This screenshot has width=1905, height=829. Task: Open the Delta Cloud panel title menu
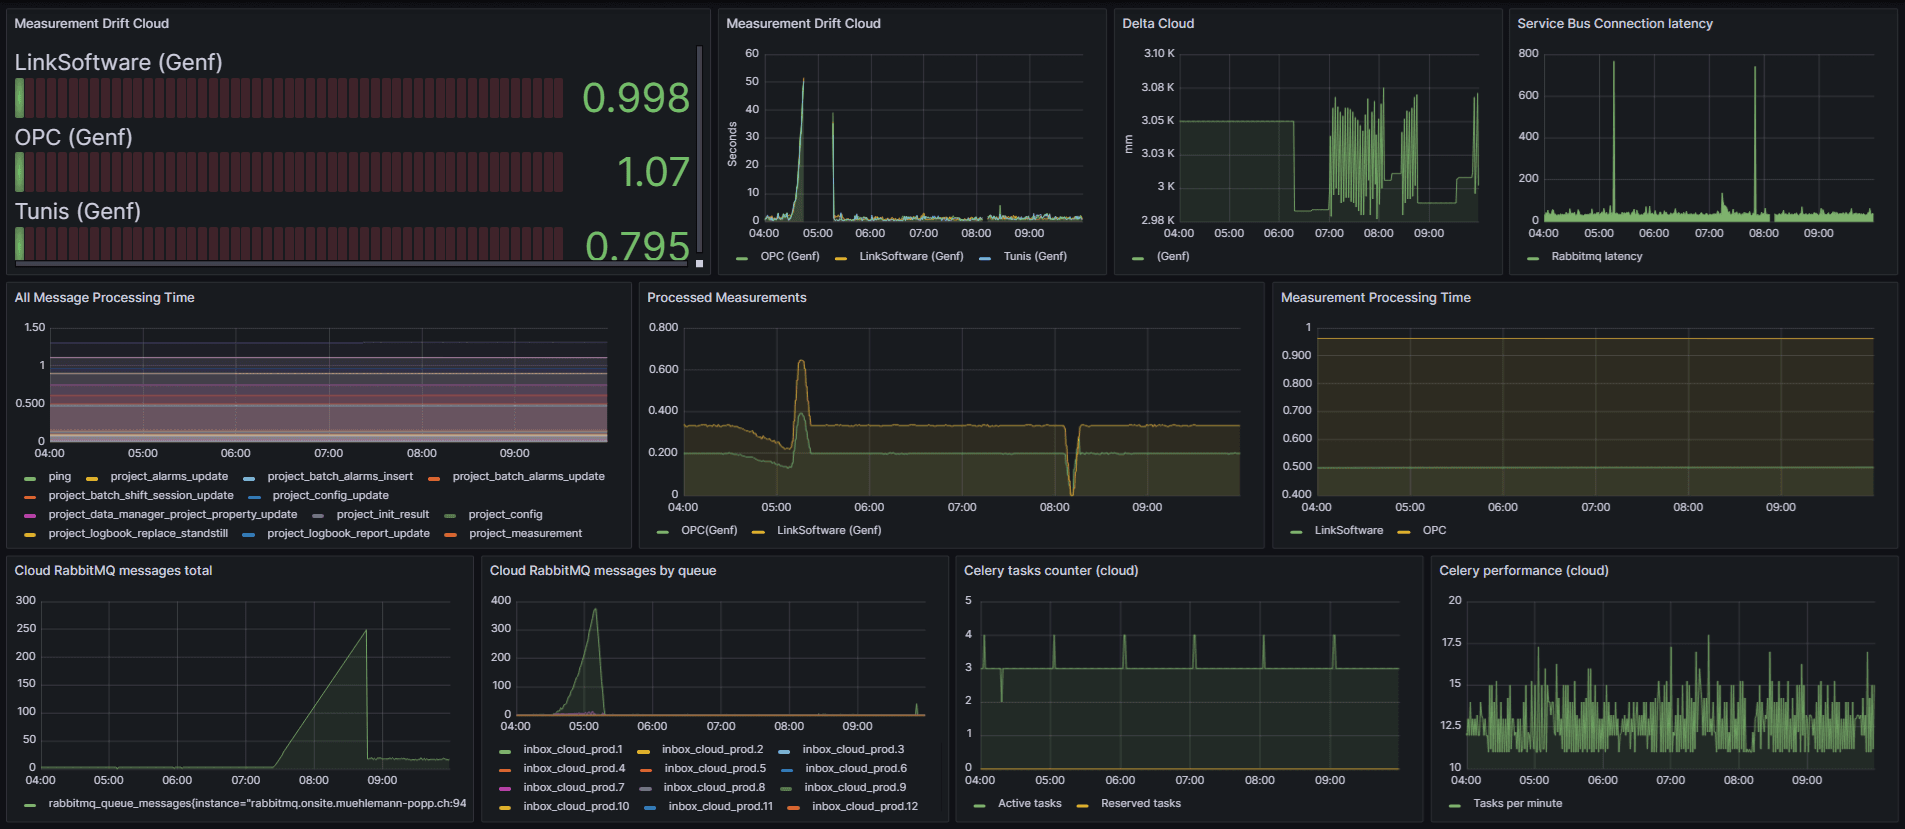click(x=1157, y=24)
